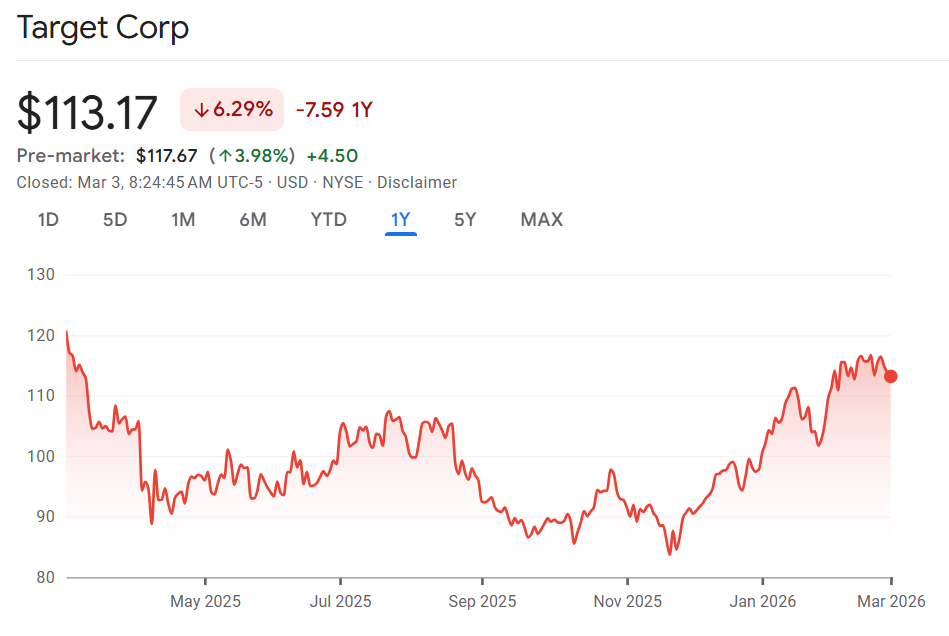Click the Jan 2026 axis label
This screenshot has width=949, height=636.
[762, 601]
